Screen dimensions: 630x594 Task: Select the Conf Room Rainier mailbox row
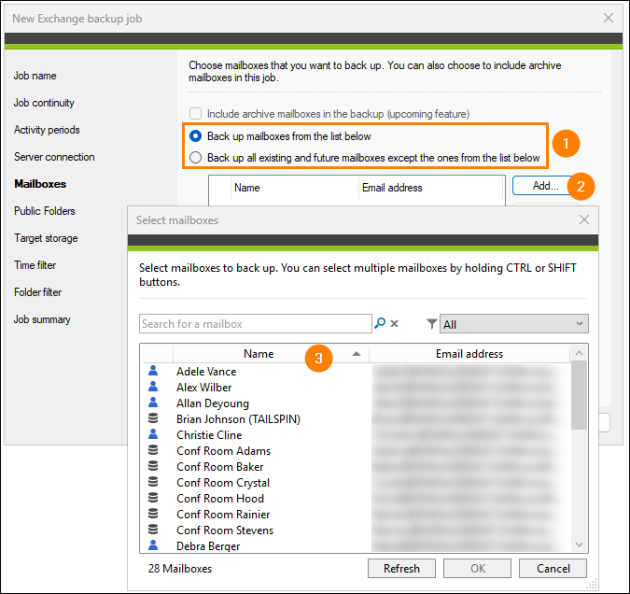point(356,514)
